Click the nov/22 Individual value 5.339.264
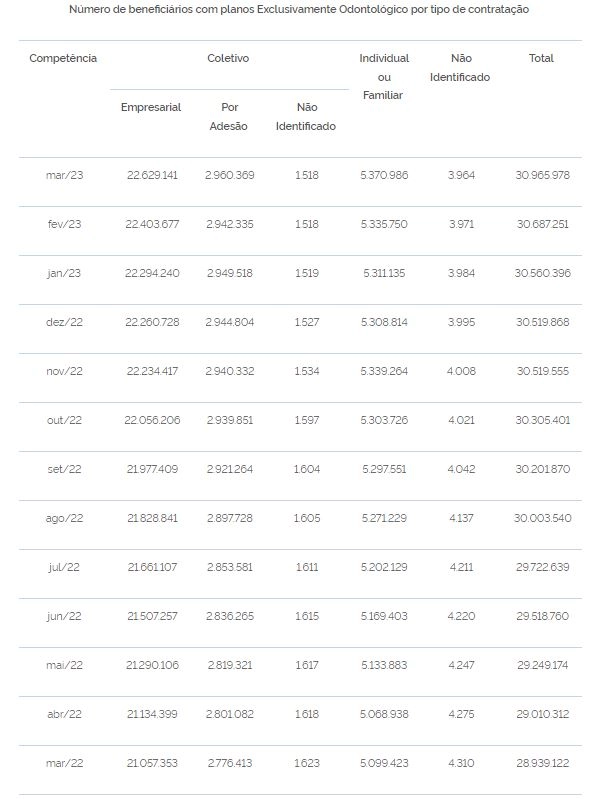The width and height of the screenshot is (602, 799). 384,371
